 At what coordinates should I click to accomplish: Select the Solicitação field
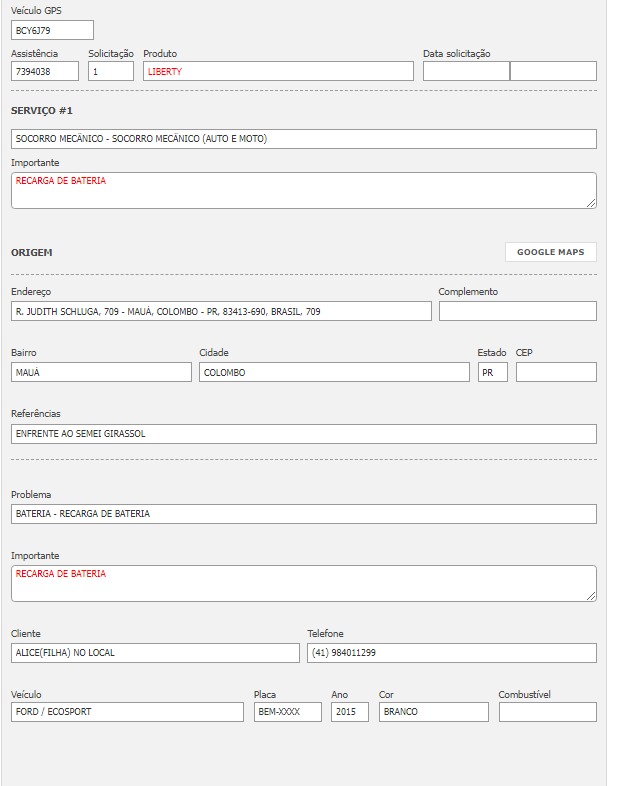(x=111, y=72)
